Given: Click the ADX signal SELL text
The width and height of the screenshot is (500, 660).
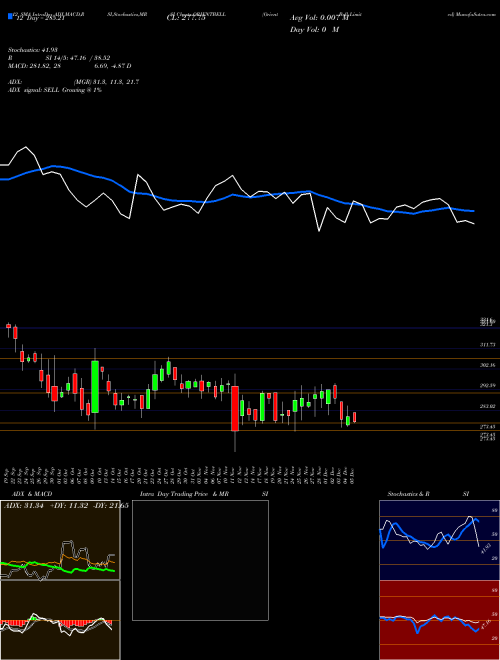Looking at the screenshot, I should pyautogui.click(x=55, y=90).
